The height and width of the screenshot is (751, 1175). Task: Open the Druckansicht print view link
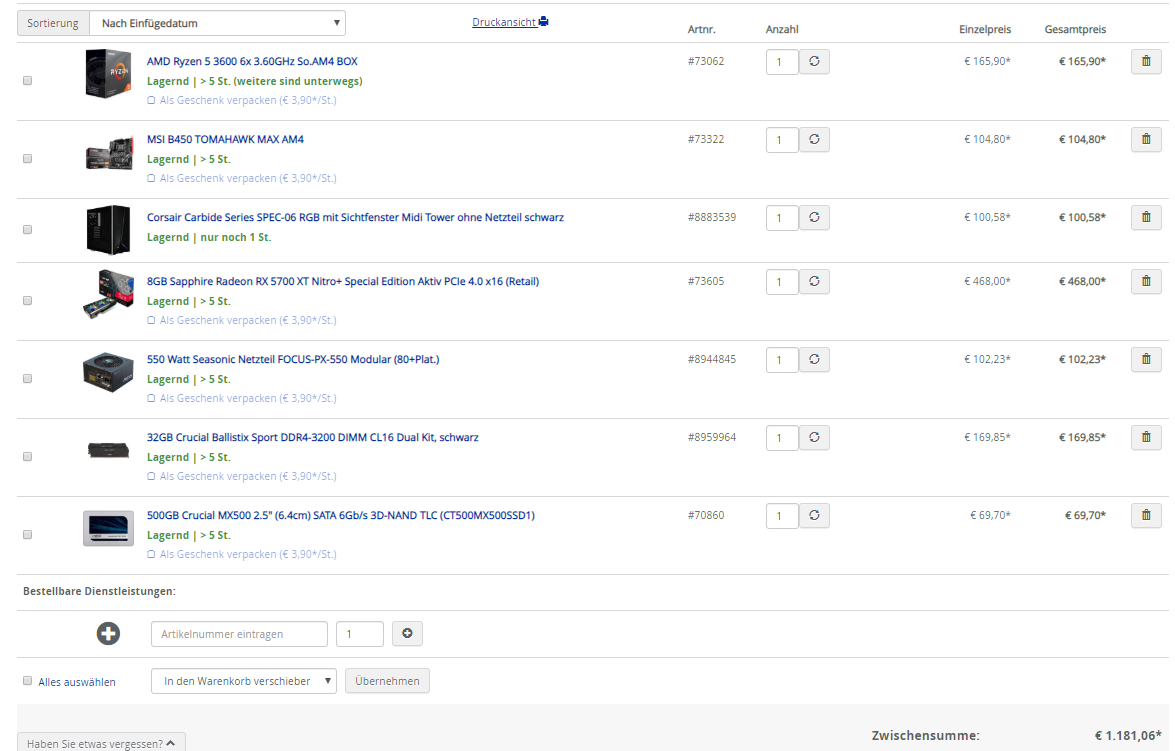(504, 22)
